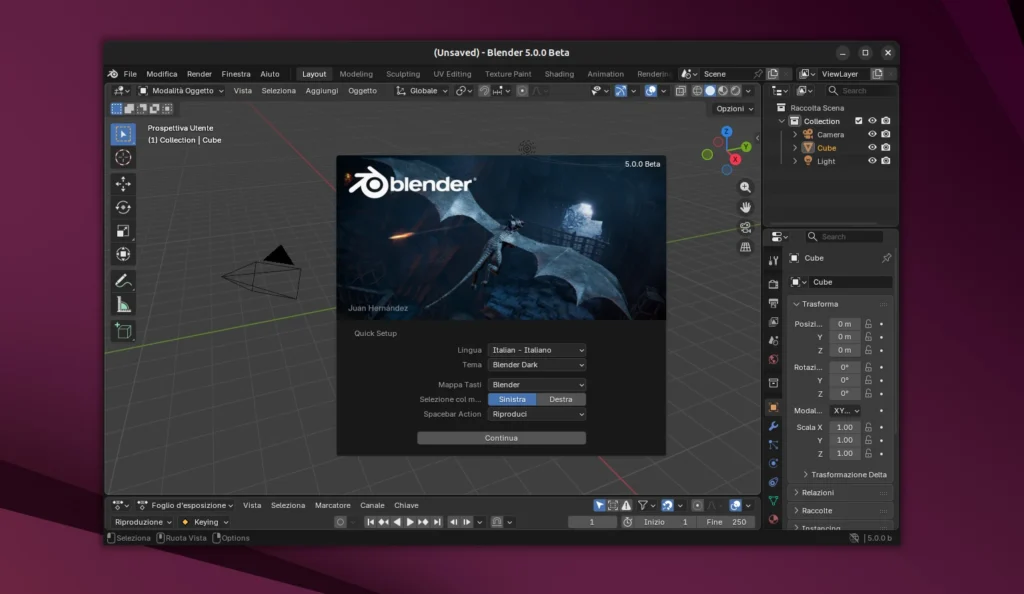Select the Scale tool

click(123, 231)
